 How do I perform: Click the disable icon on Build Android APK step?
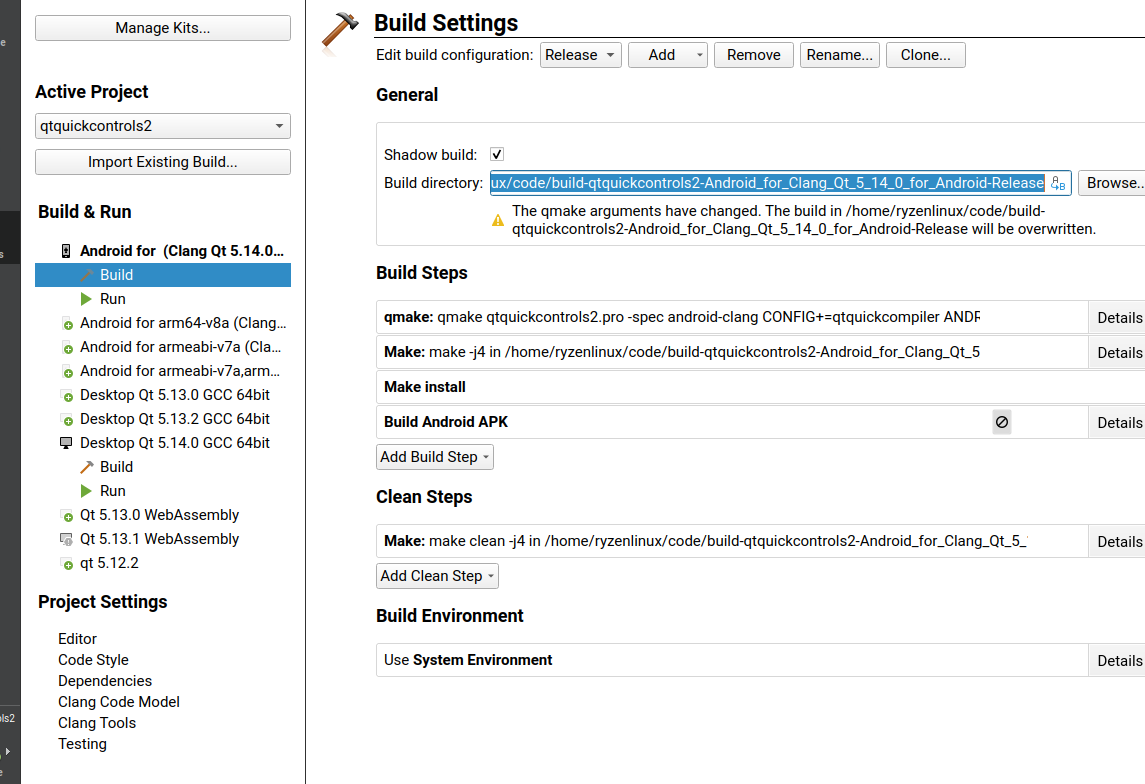(1001, 422)
